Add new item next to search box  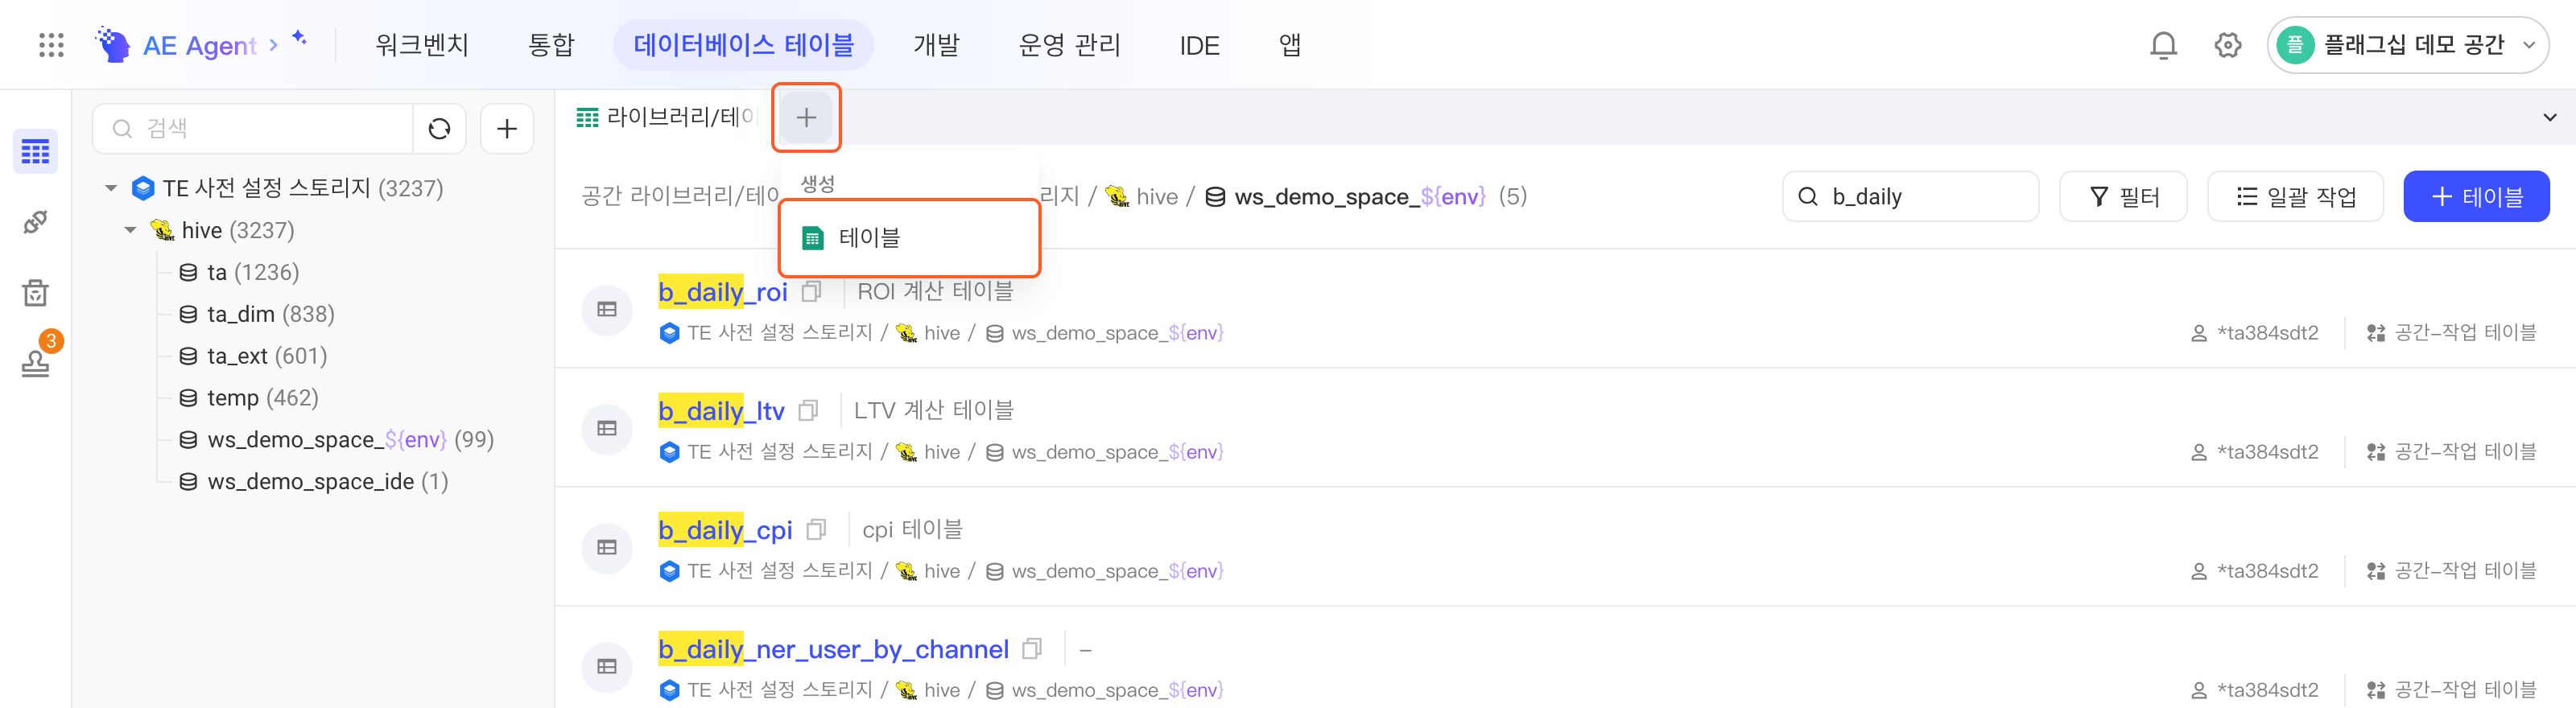pos(507,128)
